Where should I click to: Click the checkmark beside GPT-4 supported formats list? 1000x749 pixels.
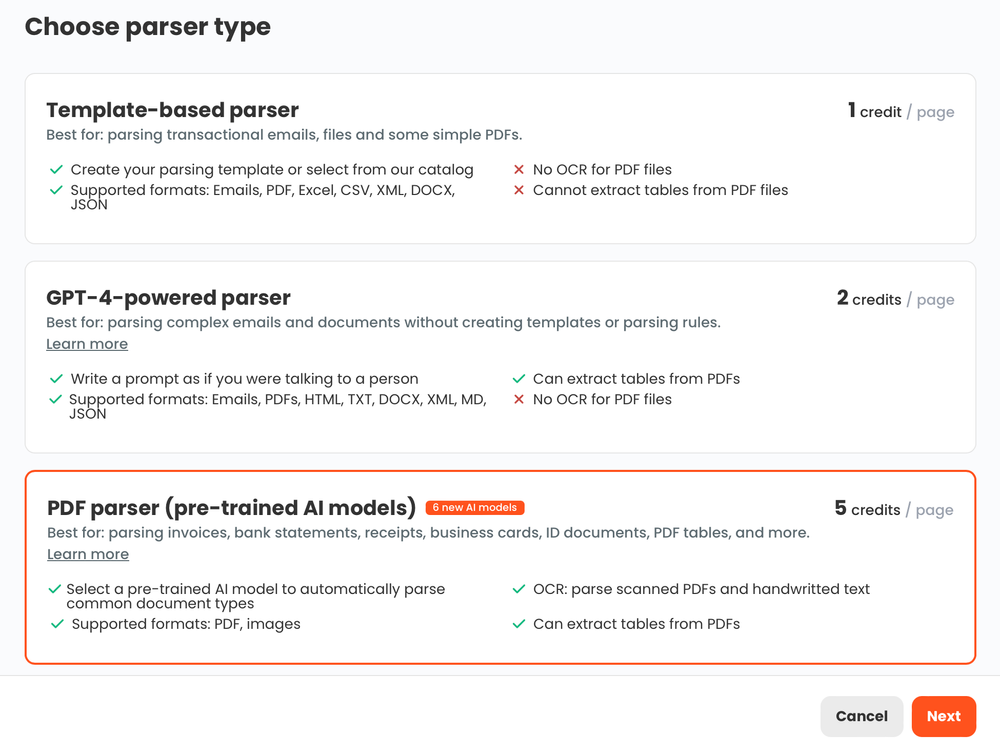(56, 399)
